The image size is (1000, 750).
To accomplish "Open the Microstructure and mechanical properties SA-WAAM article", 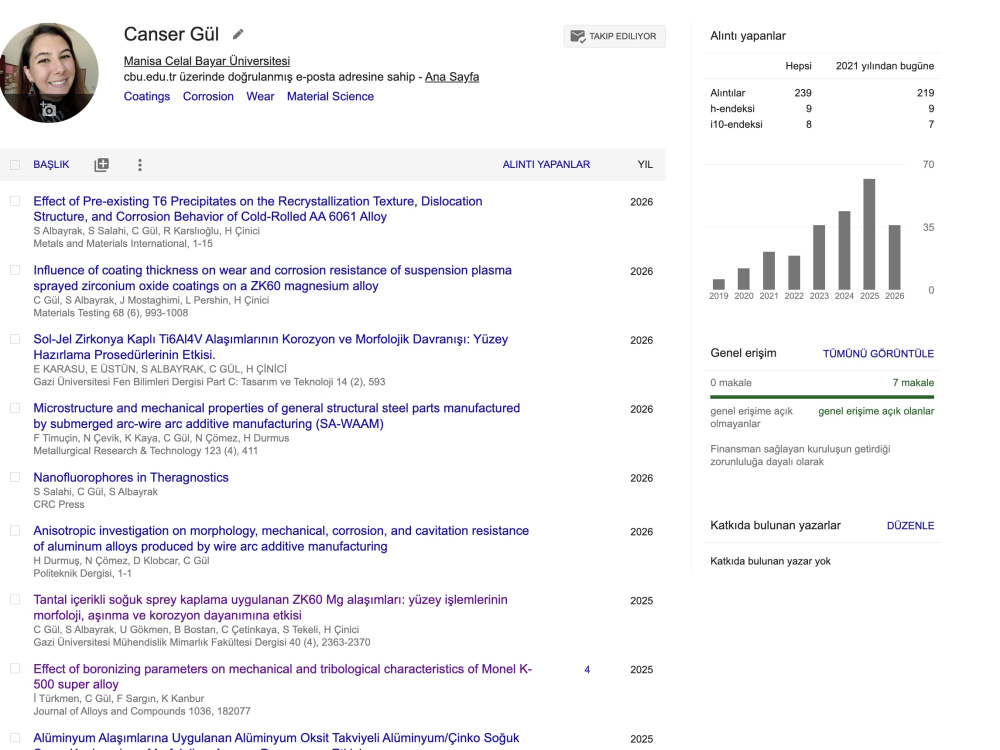I will coord(276,416).
